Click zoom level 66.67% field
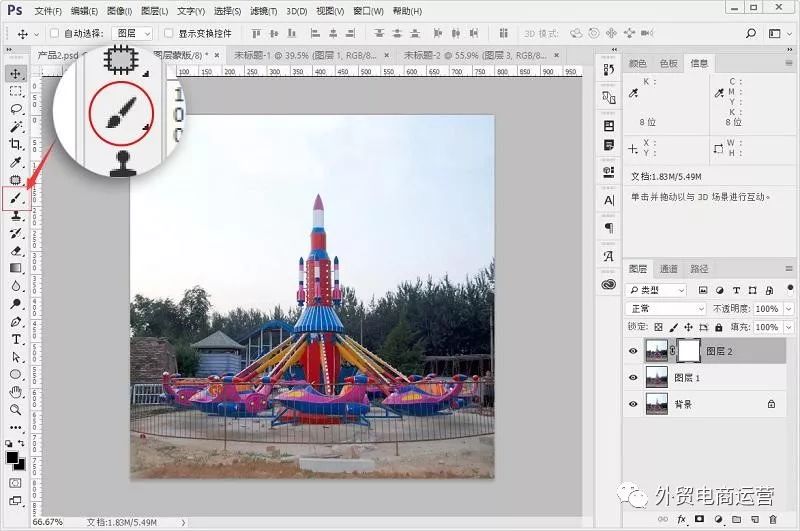Viewport: 800px width, 531px height. [x=47, y=522]
